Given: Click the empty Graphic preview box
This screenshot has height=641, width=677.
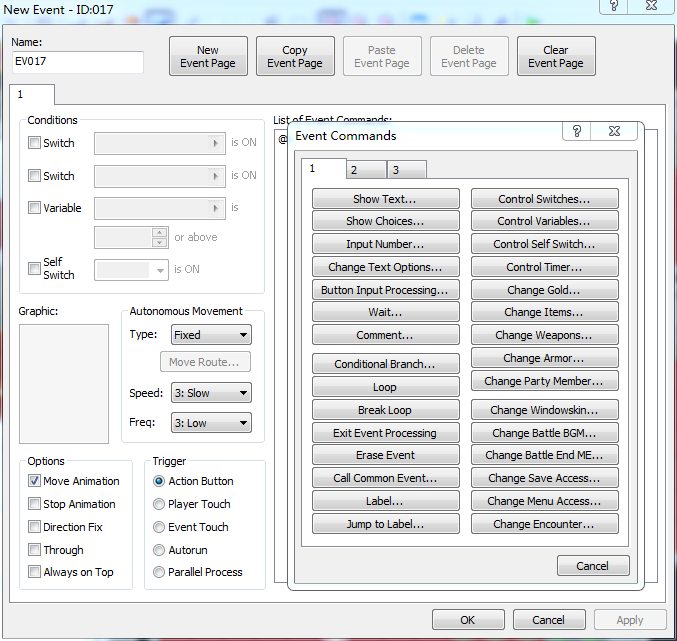Looking at the screenshot, I should tap(64, 384).
